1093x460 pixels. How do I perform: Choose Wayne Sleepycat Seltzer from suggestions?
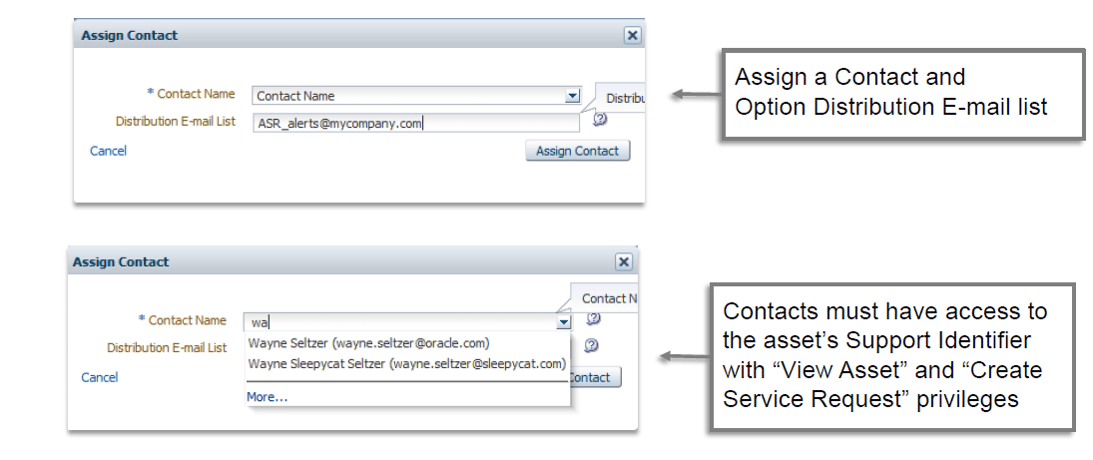point(406,363)
